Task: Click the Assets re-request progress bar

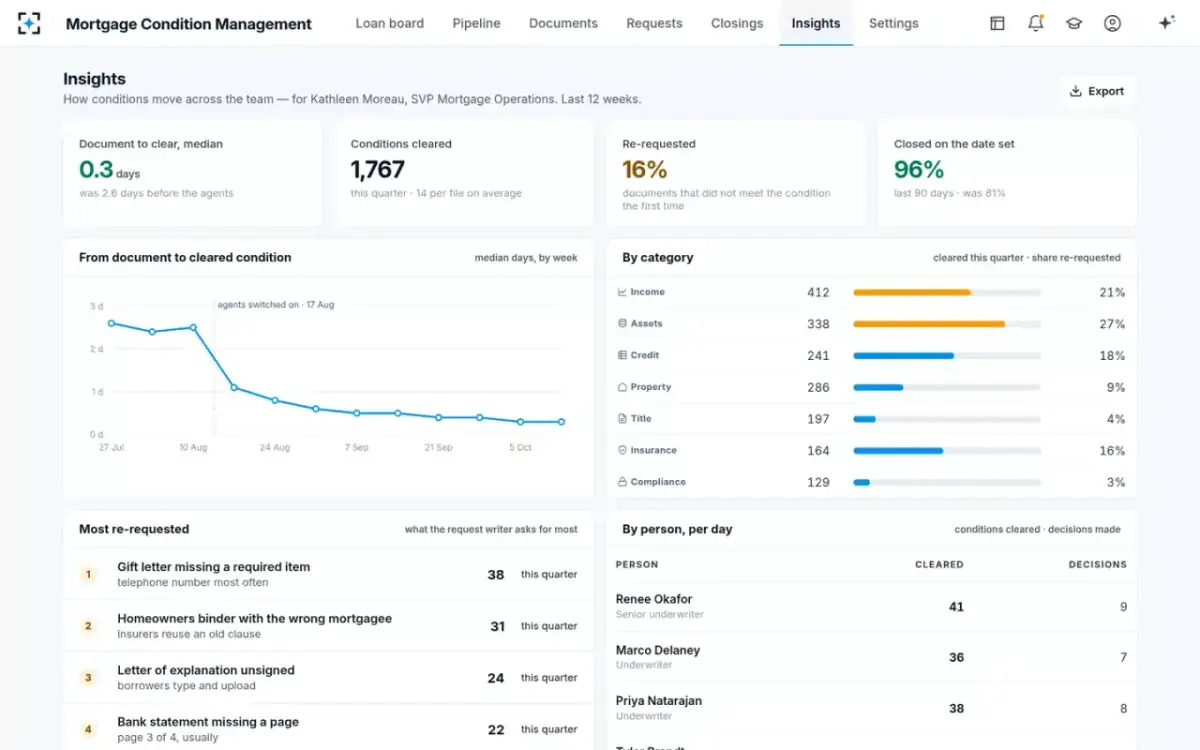Action: tap(947, 324)
